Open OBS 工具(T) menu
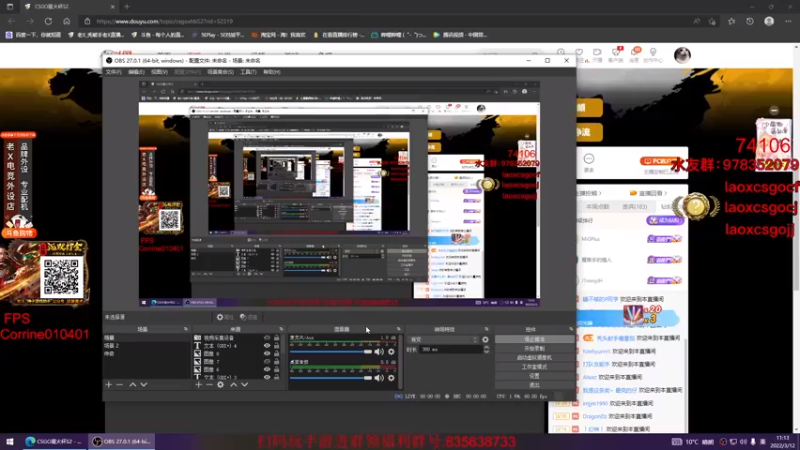 [248, 72]
